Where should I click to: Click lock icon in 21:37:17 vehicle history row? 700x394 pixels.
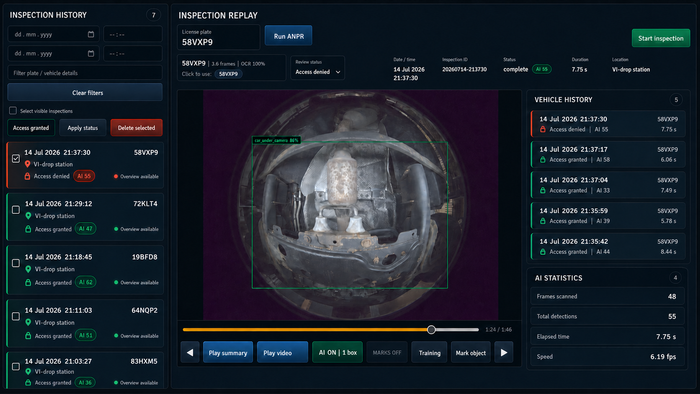543,160
